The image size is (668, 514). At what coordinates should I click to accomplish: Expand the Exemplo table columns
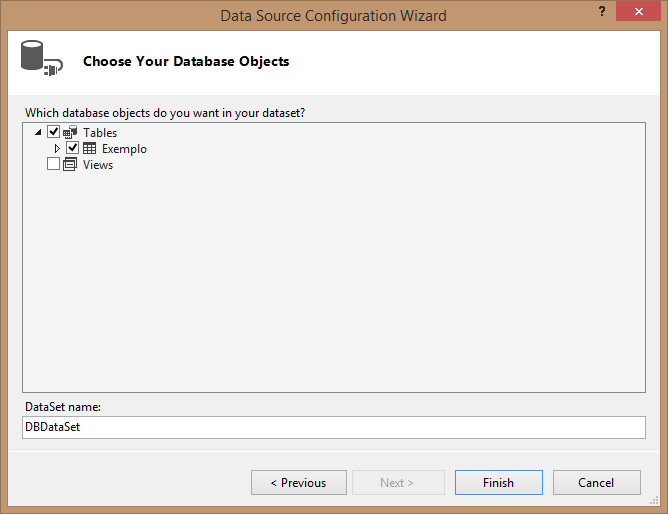point(57,149)
